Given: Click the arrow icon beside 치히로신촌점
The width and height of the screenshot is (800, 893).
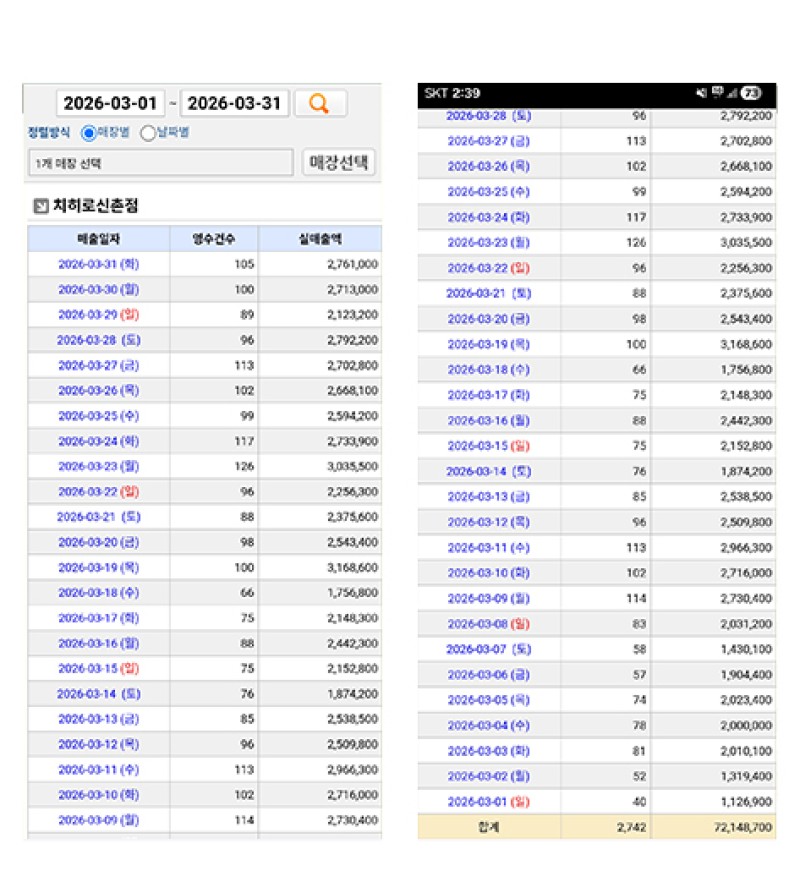Looking at the screenshot, I should tap(40, 206).
